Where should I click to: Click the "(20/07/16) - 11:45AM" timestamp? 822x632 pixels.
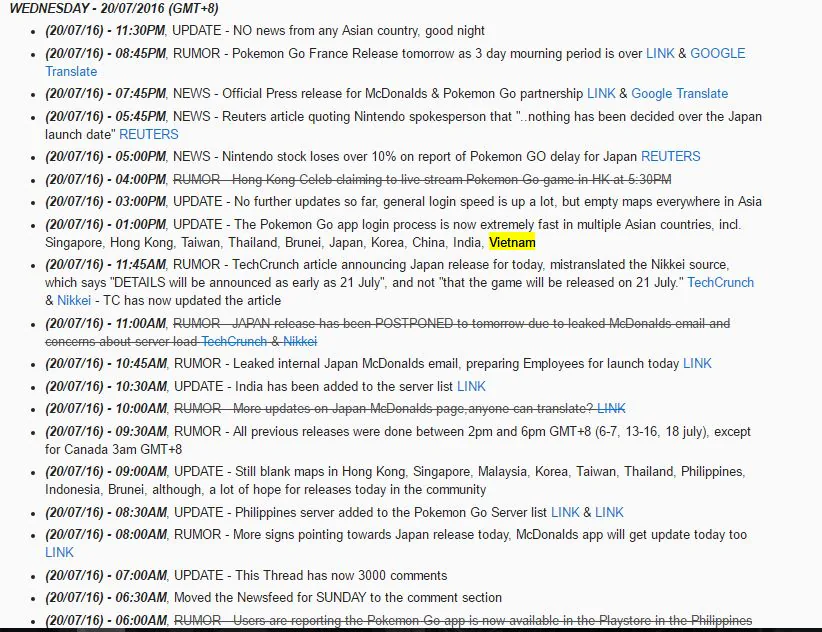pyautogui.click(x=106, y=264)
